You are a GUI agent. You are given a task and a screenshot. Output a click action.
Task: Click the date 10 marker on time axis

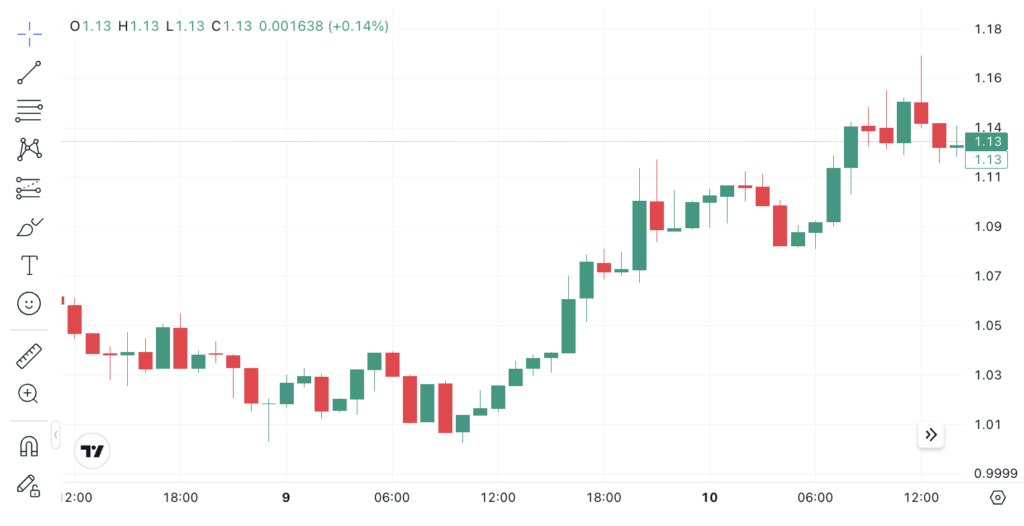point(710,497)
